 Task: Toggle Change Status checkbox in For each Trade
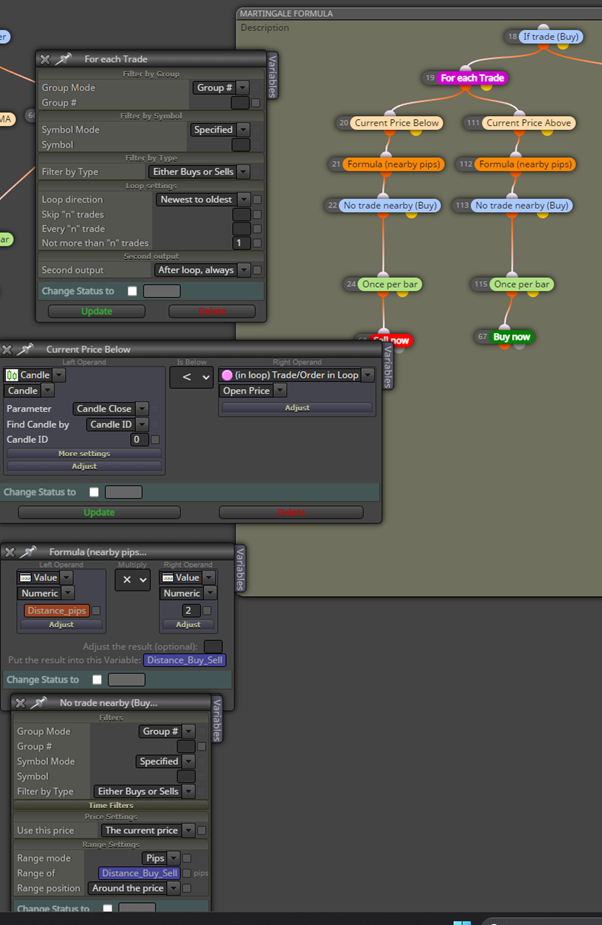[132, 291]
